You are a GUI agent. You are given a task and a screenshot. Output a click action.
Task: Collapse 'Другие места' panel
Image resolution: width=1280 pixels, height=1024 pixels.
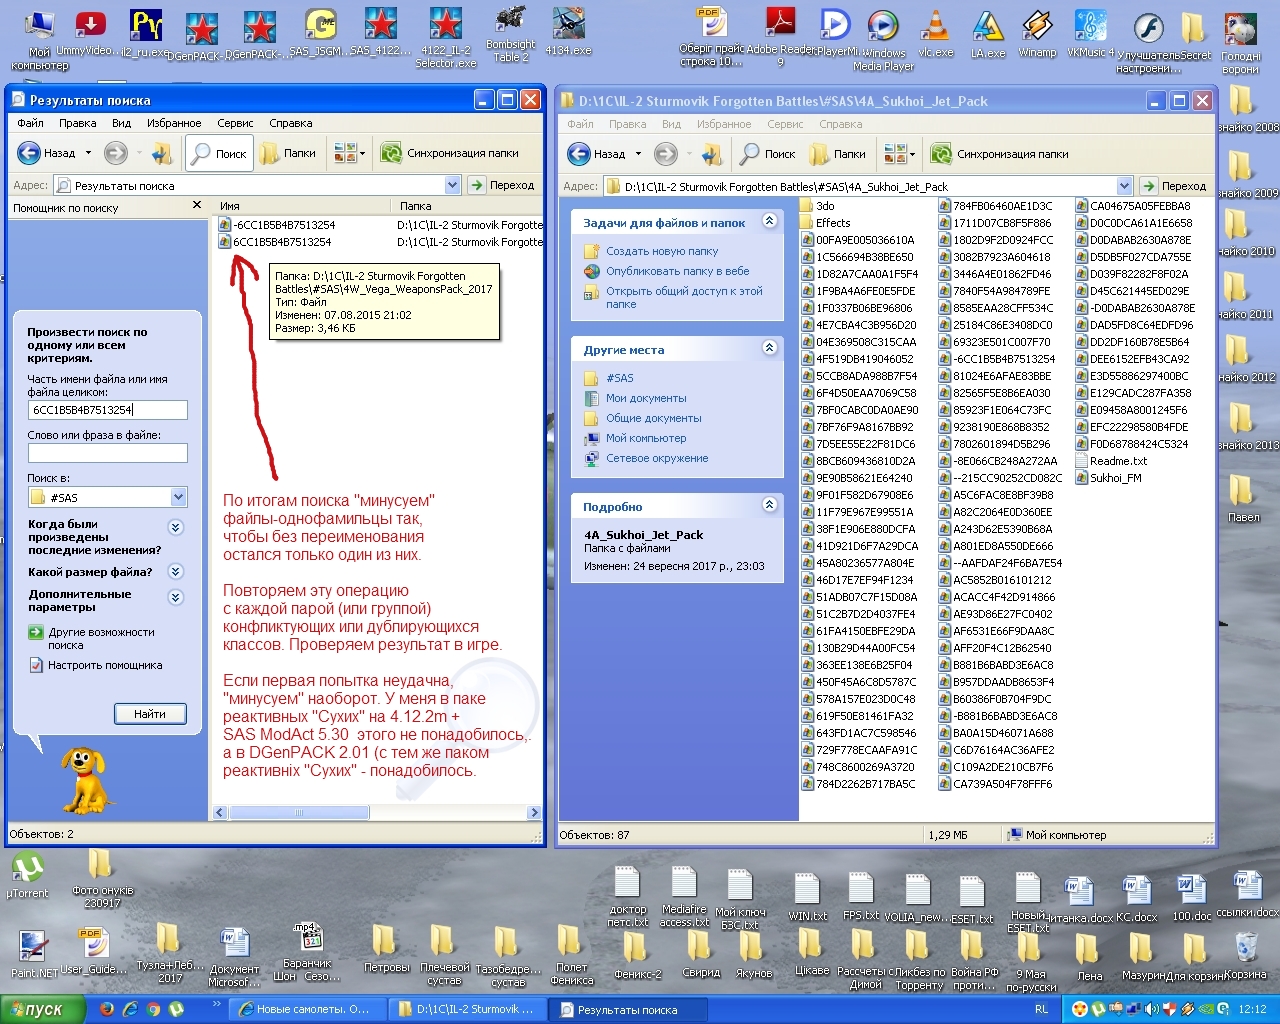(769, 348)
